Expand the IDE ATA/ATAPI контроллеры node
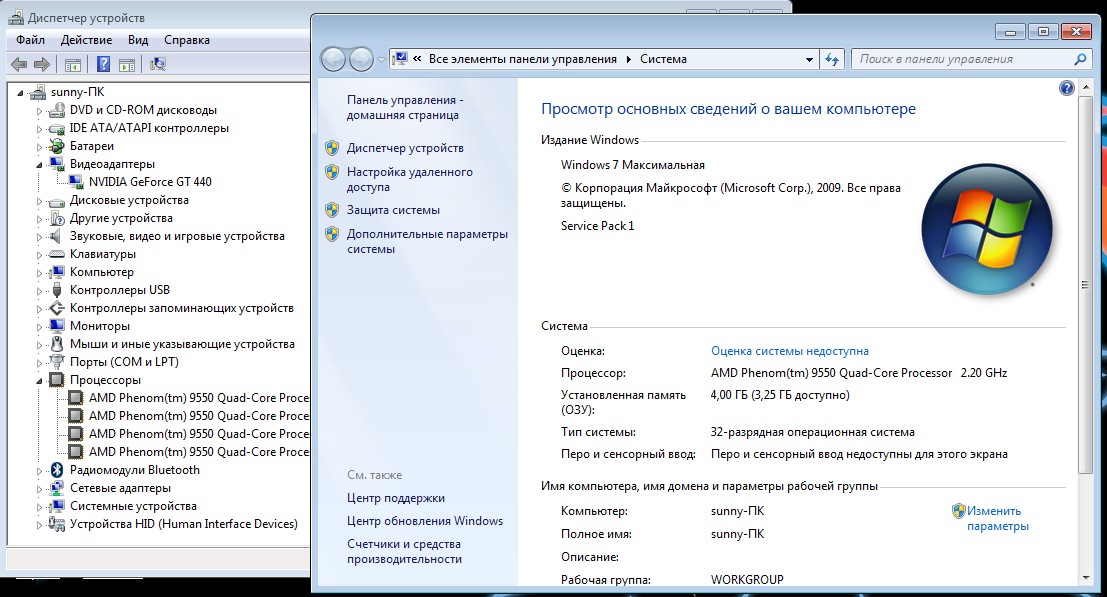 click(x=40, y=128)
